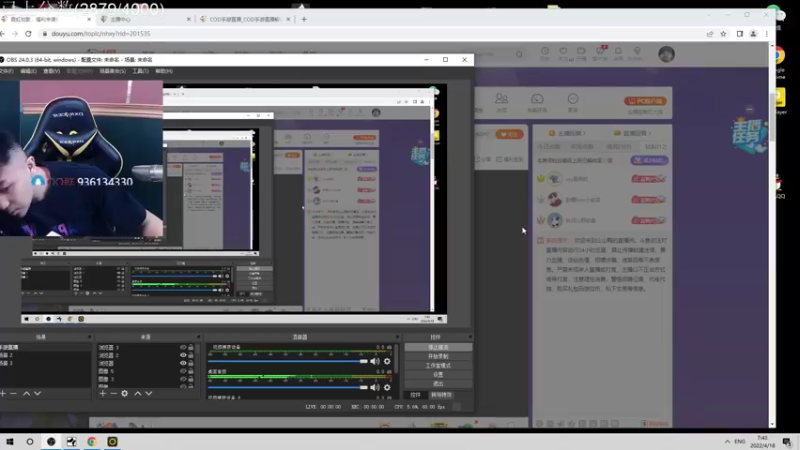800x450 pixels.
Task: Click orange follow button on Douyu page
Action: coord(509,134)
